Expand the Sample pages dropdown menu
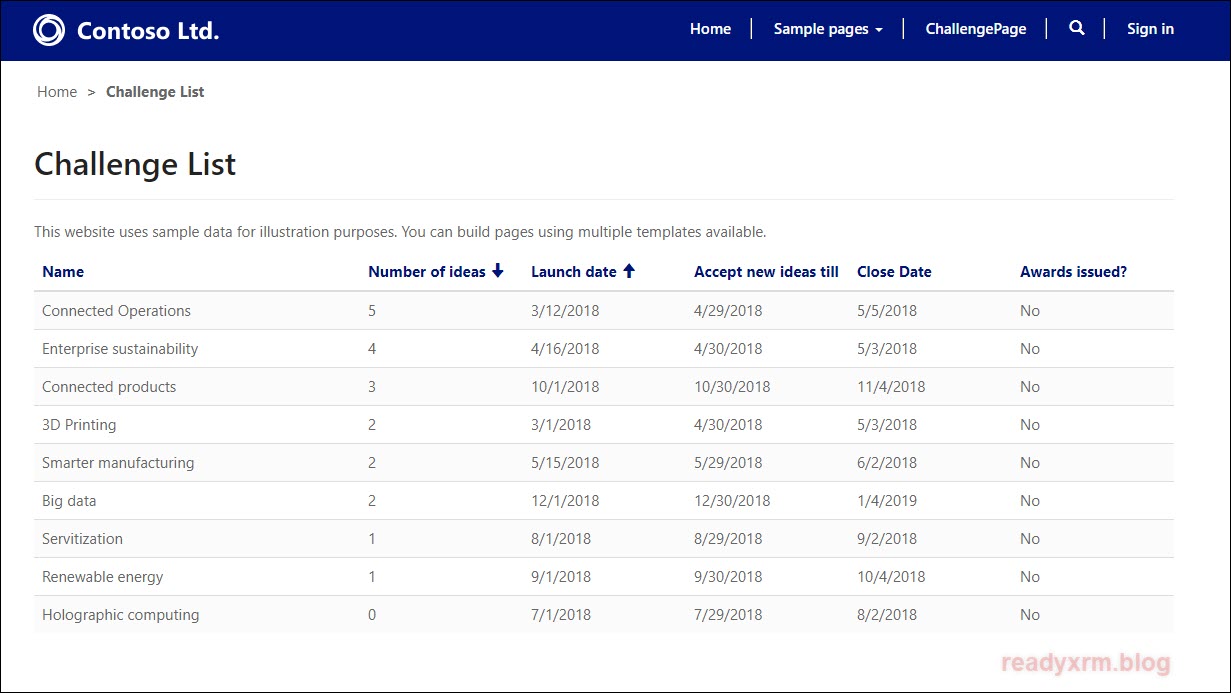 [828, 29]
